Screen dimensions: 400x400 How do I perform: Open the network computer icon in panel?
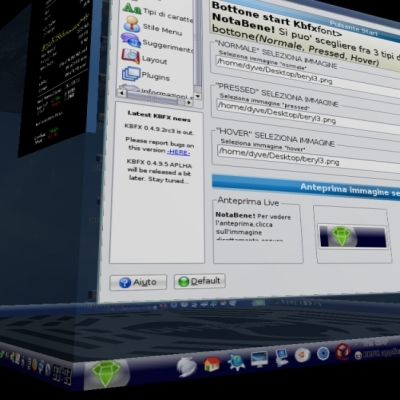(x=281, y=357)
